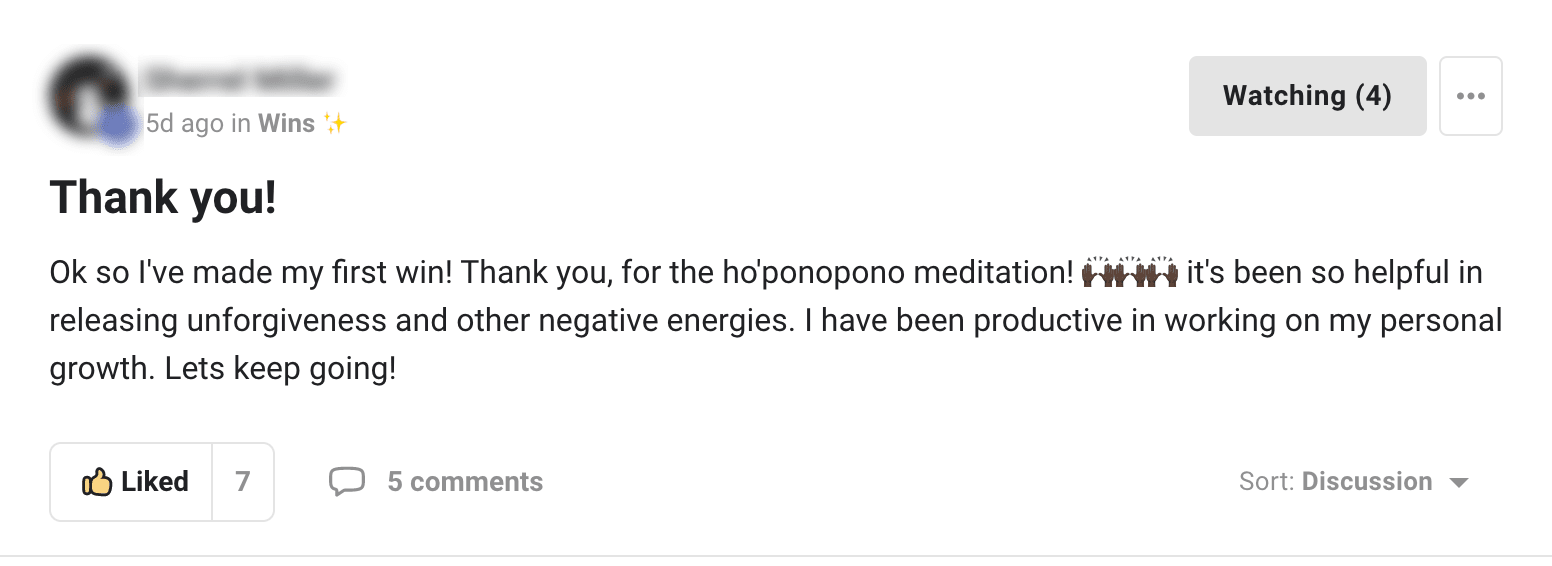This screenshot has width=1552, height=566.
Task: Click the post author's profile avatar
Action: click(88, 96)
